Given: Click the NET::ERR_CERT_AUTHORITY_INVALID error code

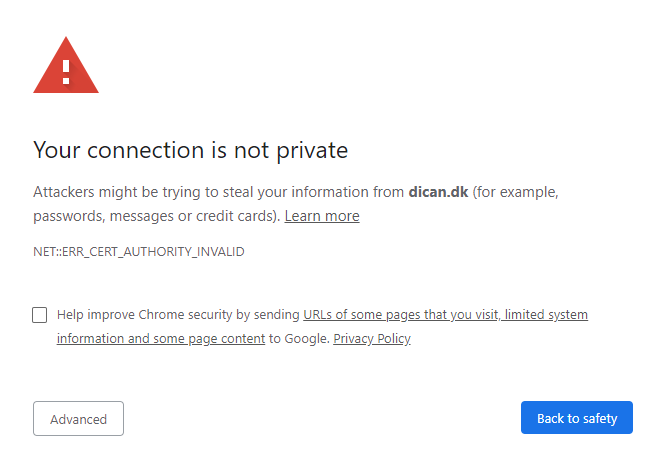Looking at the screenshot, I should (x=139, y=252).
